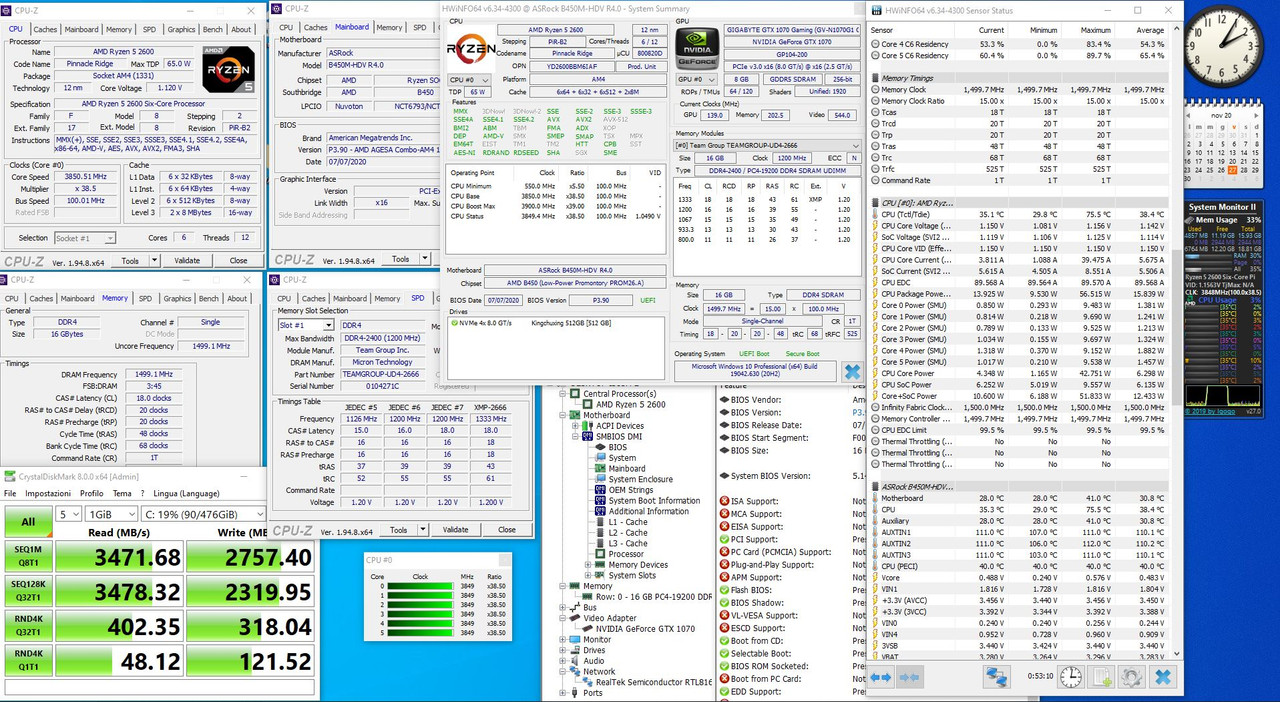The width and height of the screenshot is (1280, 702).
Task: Run the RND4K Q32T1 test
Action: (28, 625)
